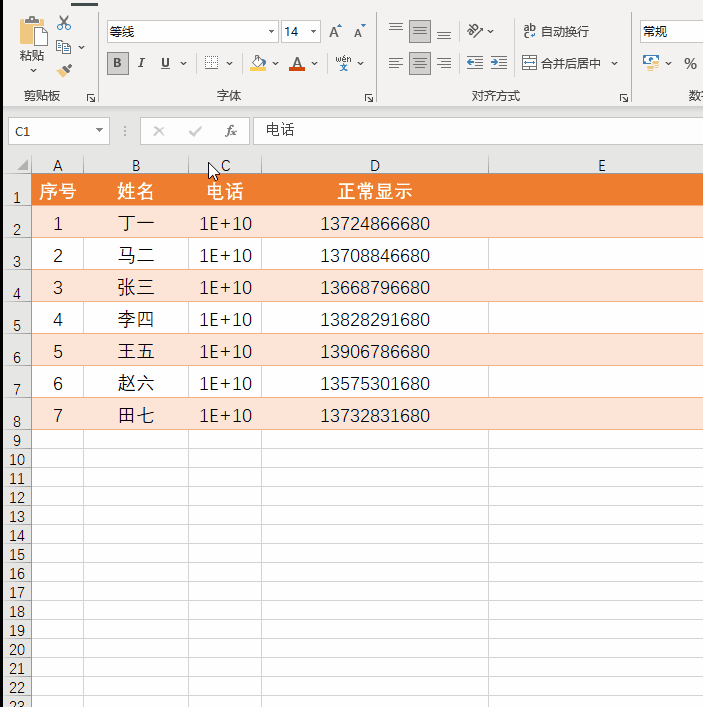
Task: Open the font size 14 dropdown
Action: pos(313,32)
